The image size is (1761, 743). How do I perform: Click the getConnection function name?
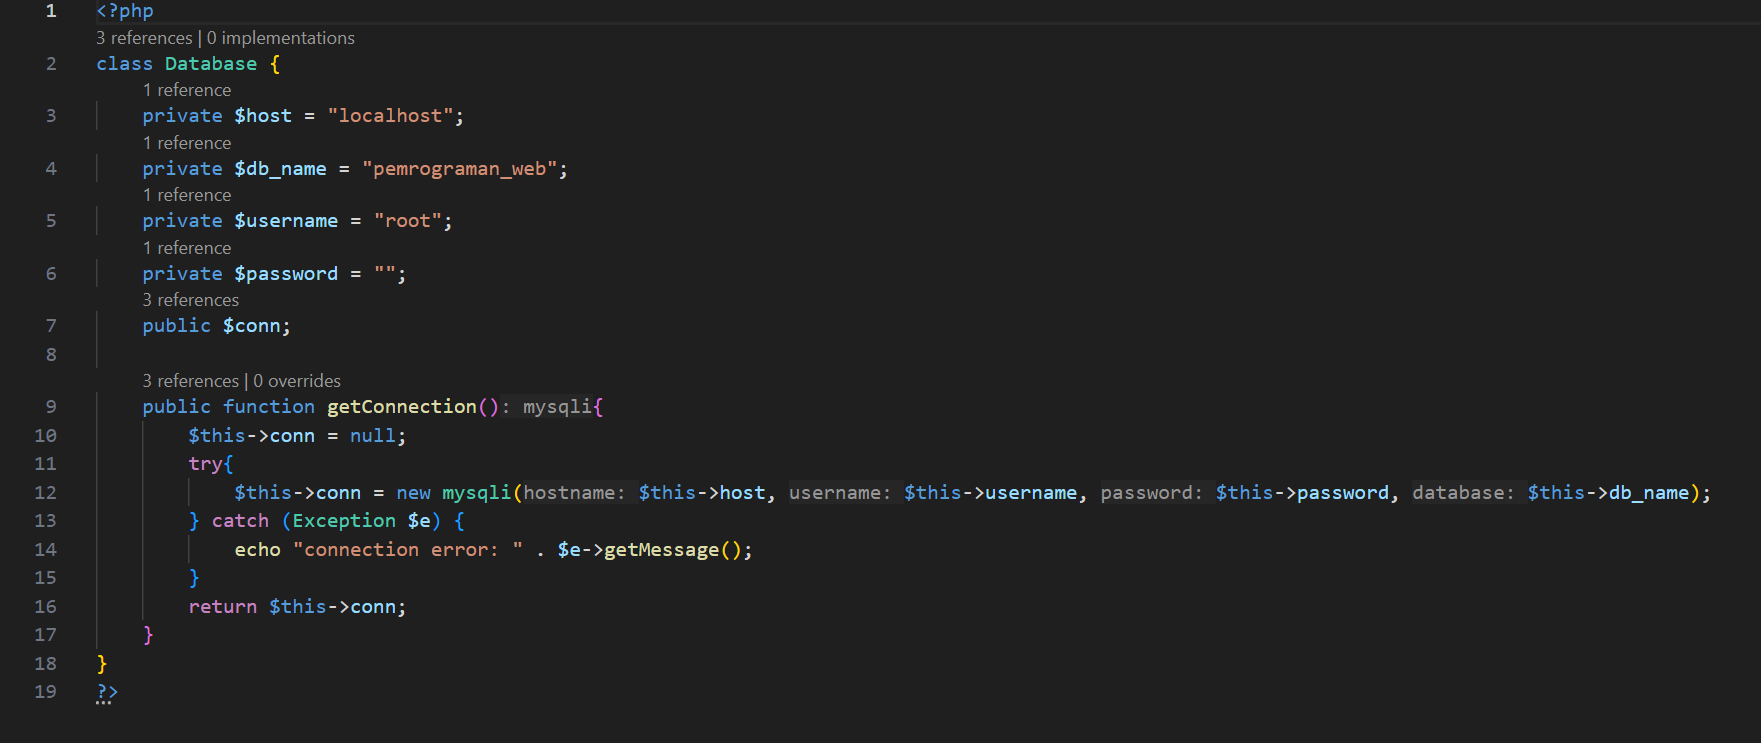tap(402, 407)
